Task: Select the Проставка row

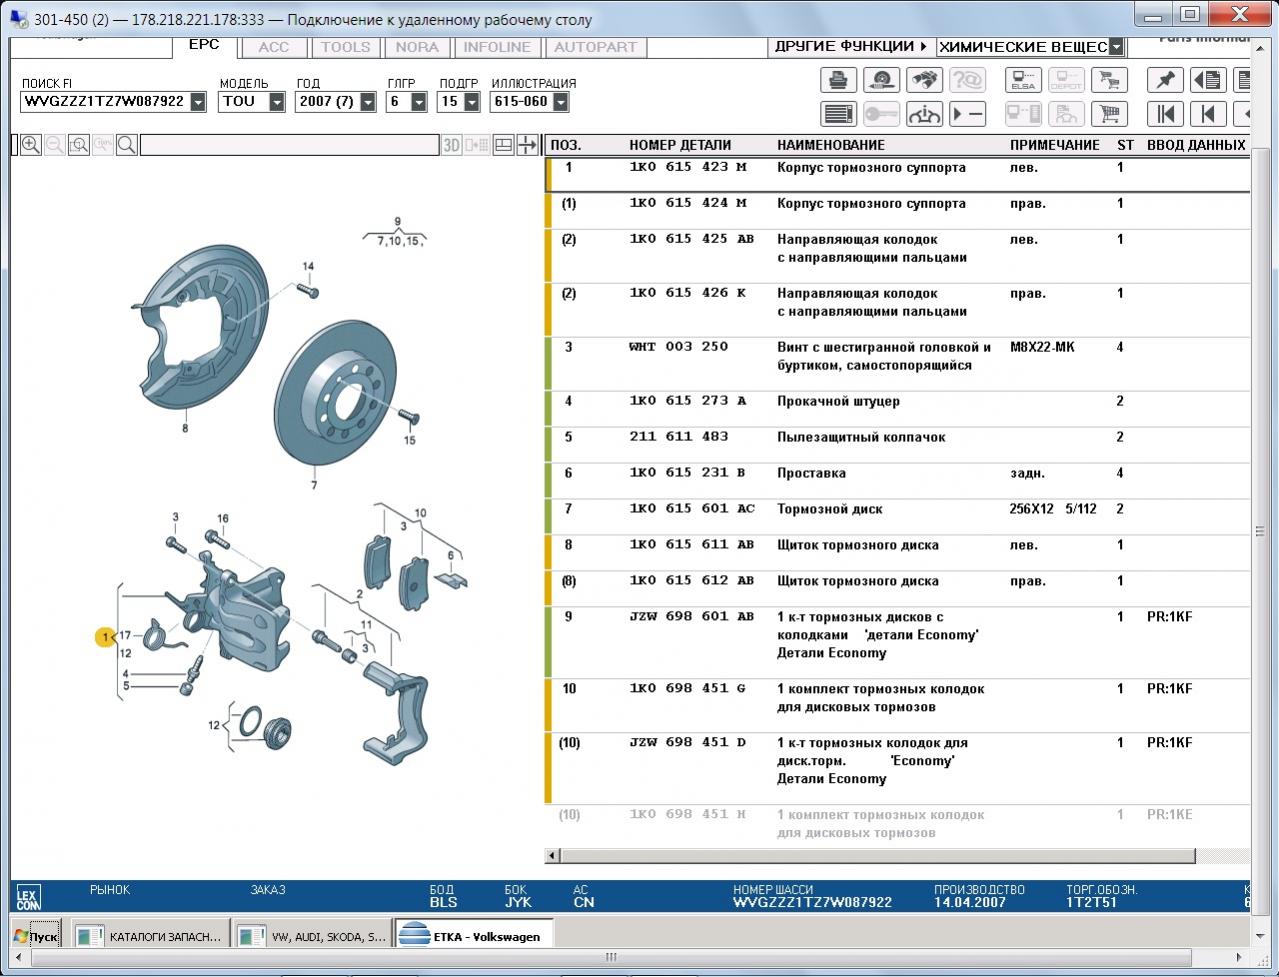Action: 898,473
